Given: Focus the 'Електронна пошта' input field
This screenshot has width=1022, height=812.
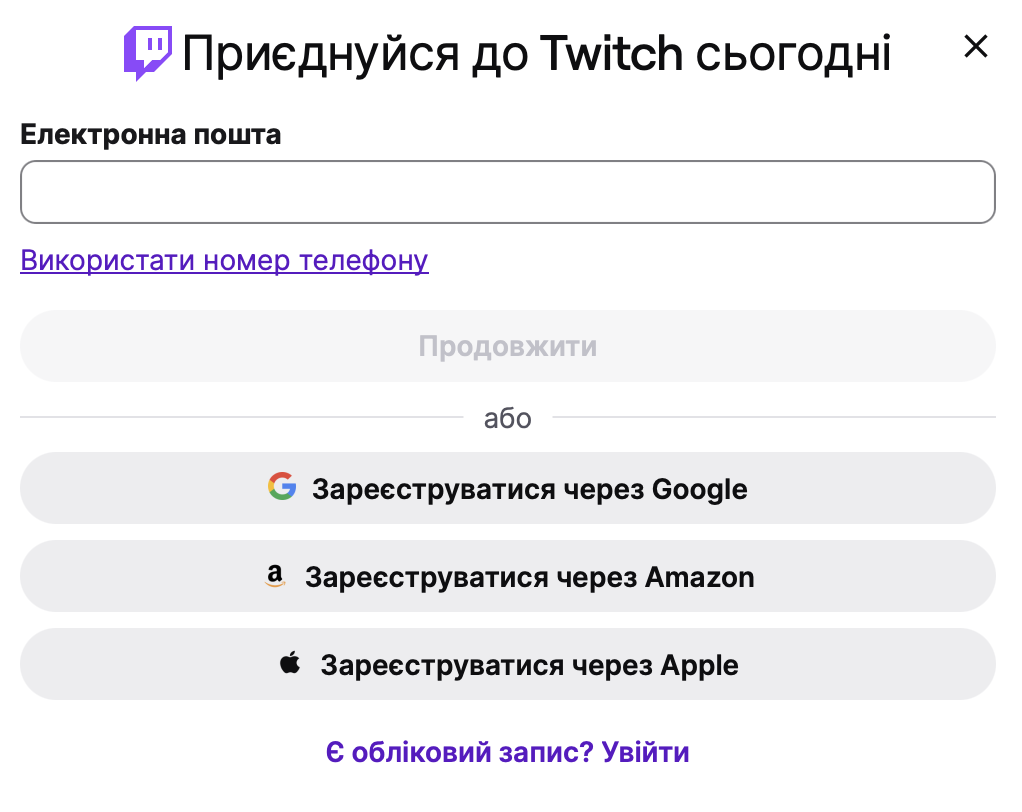Looking at the screenshot, I should pos(508,191).
